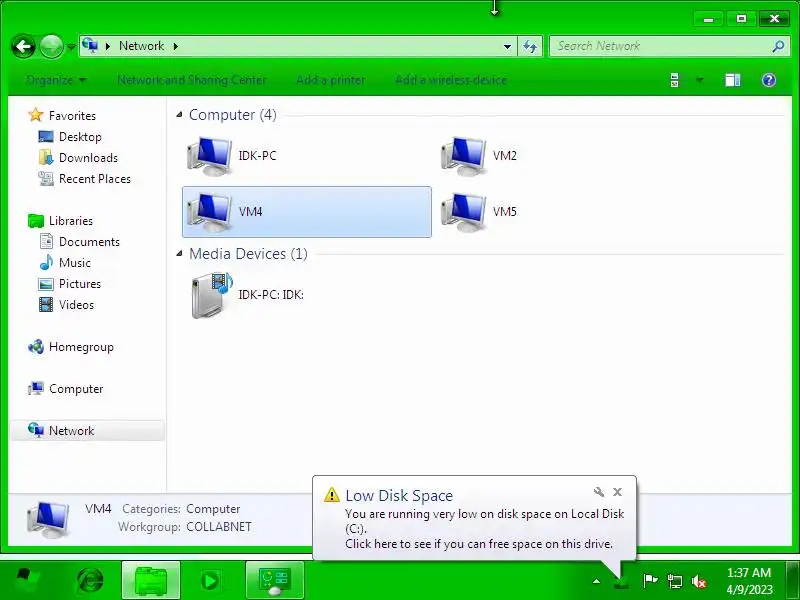The height and width of the screenshot is (600, 800).
Task: Select the IDK-PC computer icon
Action: (x=210, y=156)
